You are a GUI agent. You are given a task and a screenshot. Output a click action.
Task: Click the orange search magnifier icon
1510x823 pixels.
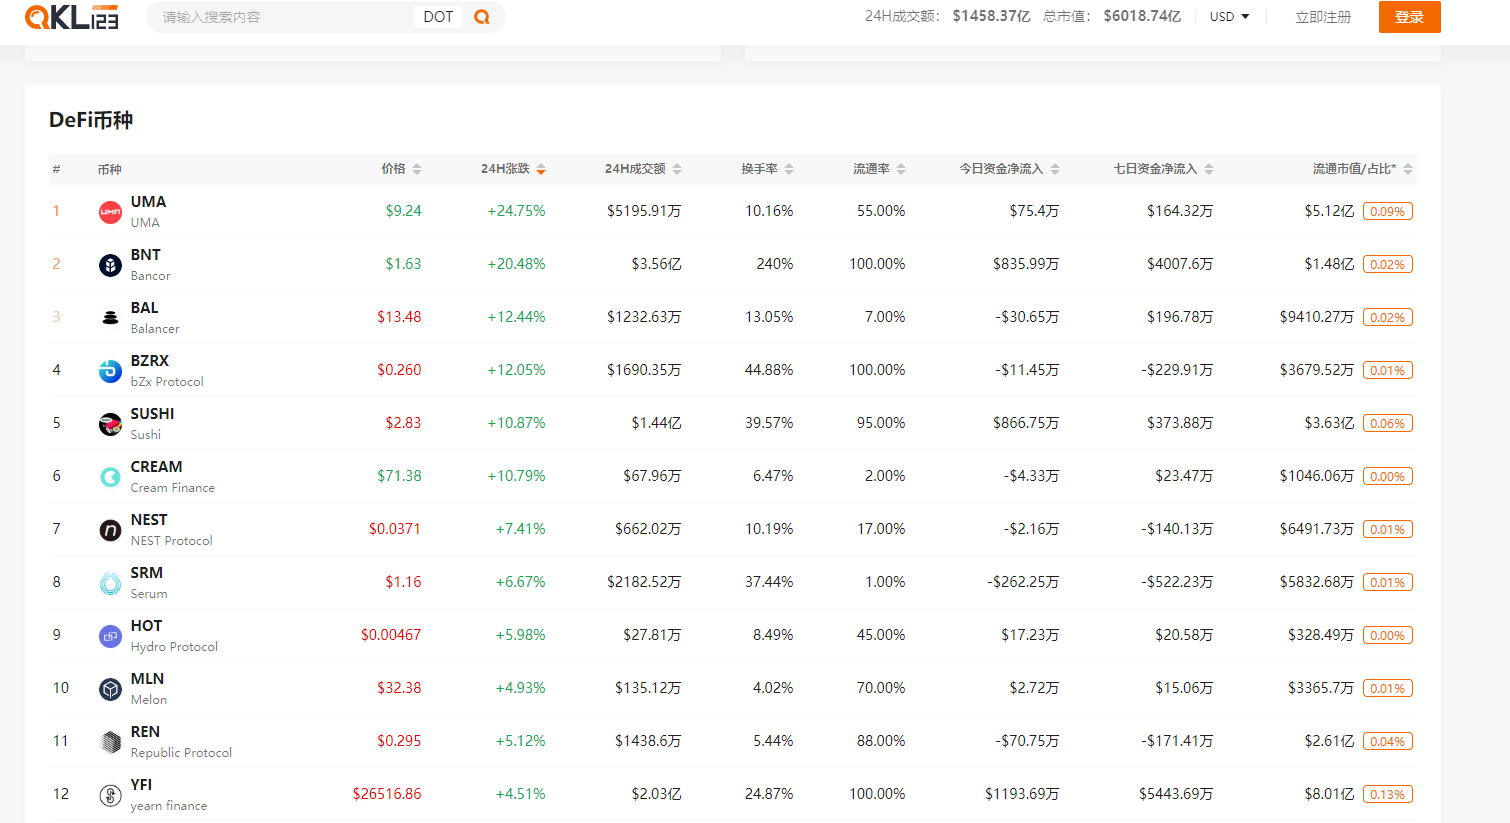pos(482,17)
